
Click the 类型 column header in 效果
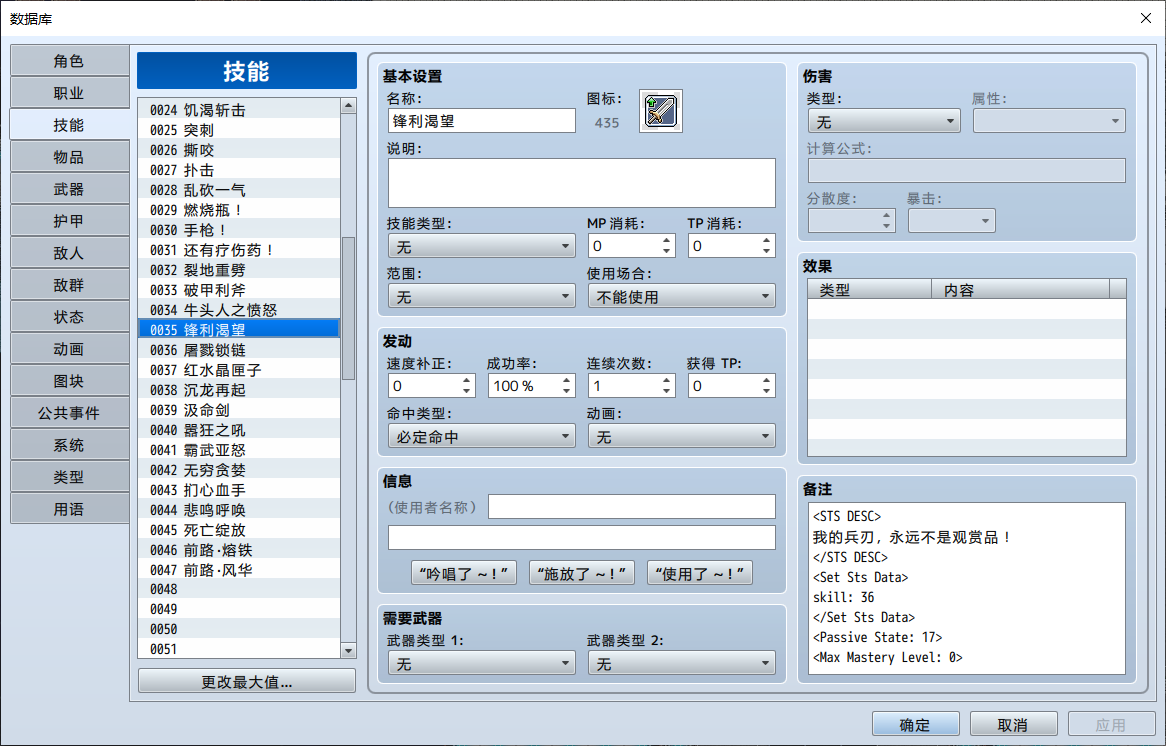tap(869, 289)
